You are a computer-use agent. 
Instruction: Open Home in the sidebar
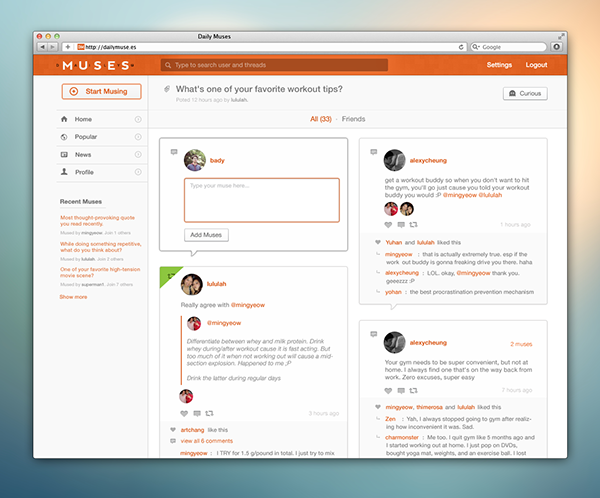101,119
